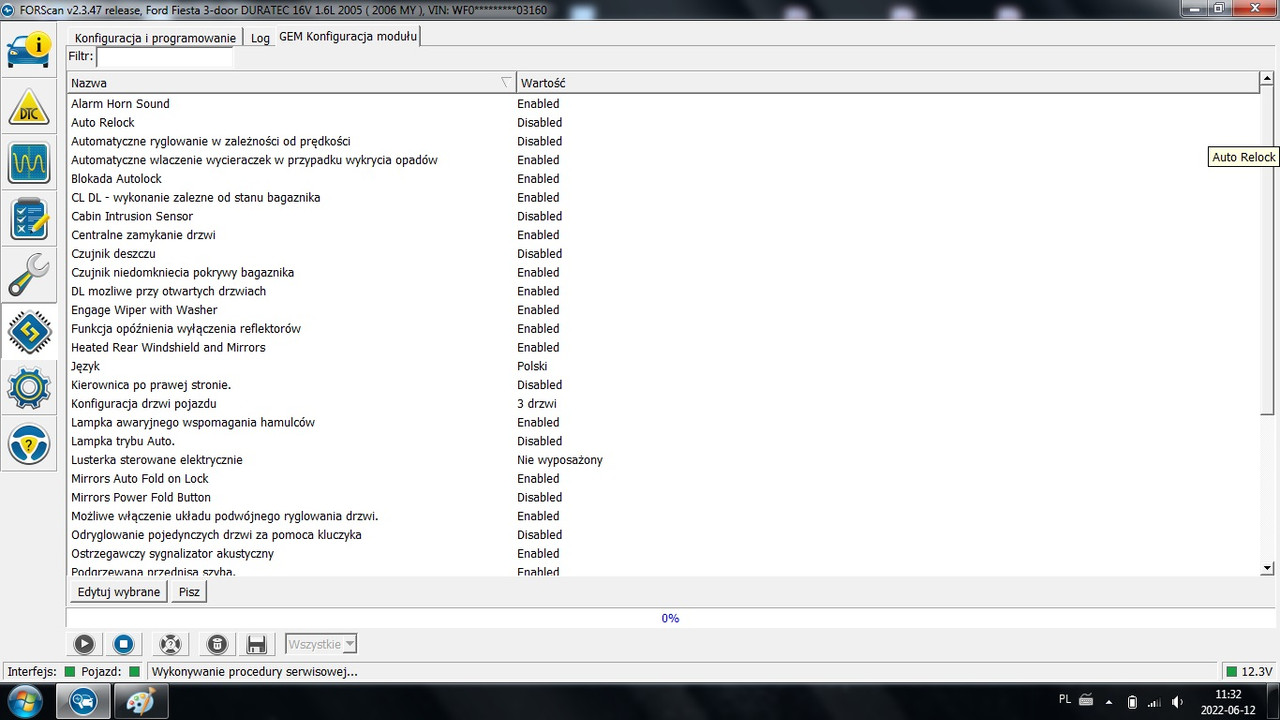Image resolution: width=1280 pixels, height=720 pixels.
Task: Select the Auto Relock row
Action: pyautogui.click(x=663, y=123)
